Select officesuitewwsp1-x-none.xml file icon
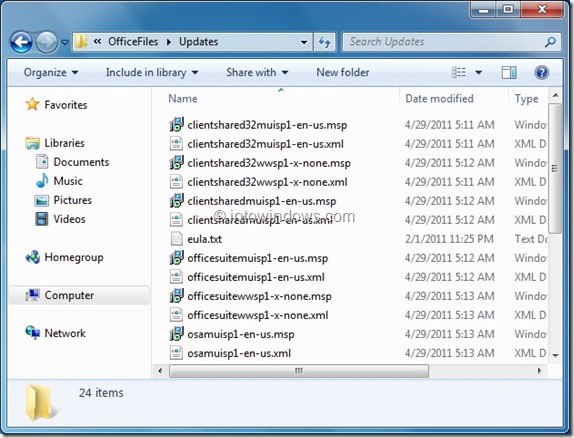This screenshot has width=574, height=438. coord(176,315)
